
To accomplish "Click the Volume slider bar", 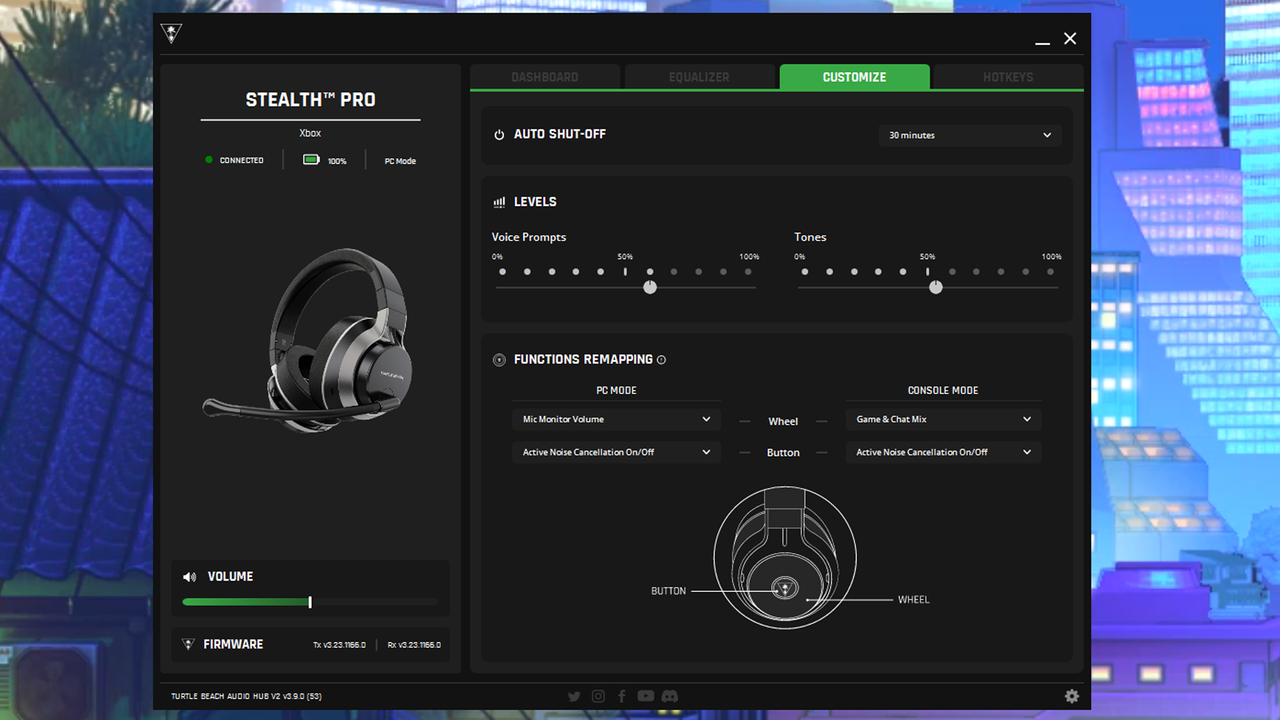I will tap(310, 602).
